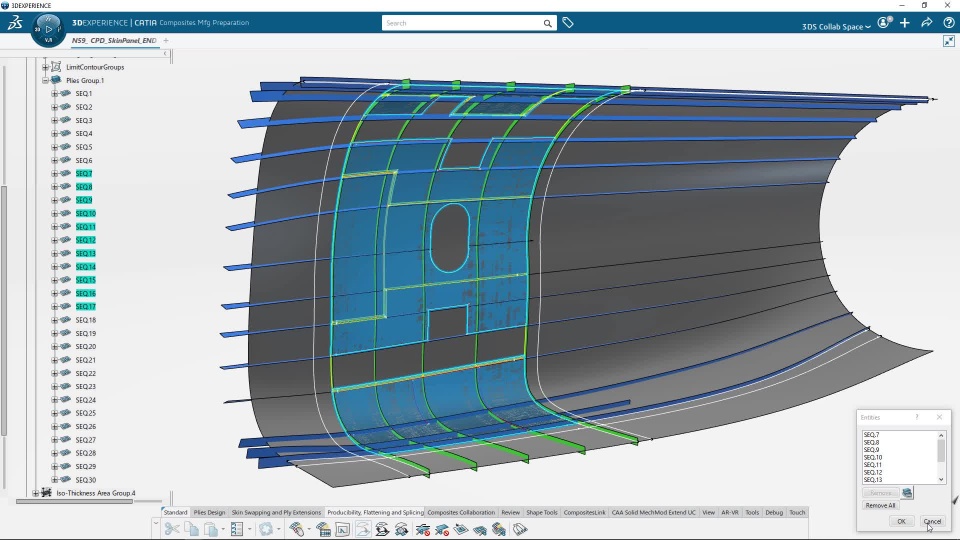The image size is (960, 540).
Task: Open the AR-VR tab
Action: [x=730, y=512]
